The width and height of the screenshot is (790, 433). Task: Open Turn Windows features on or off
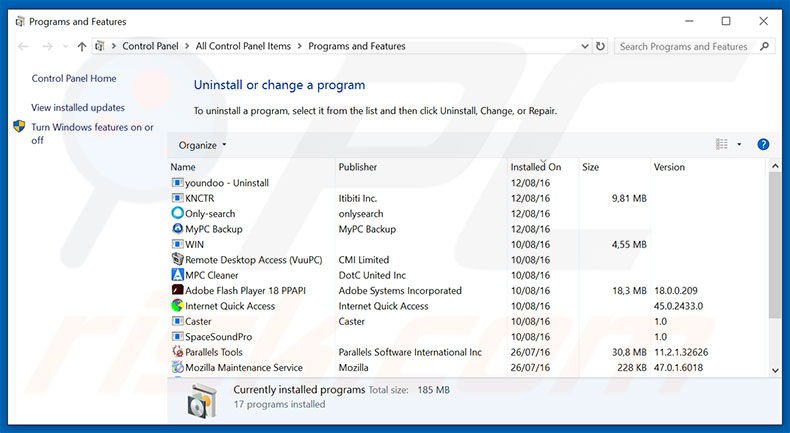click(92, 134)
